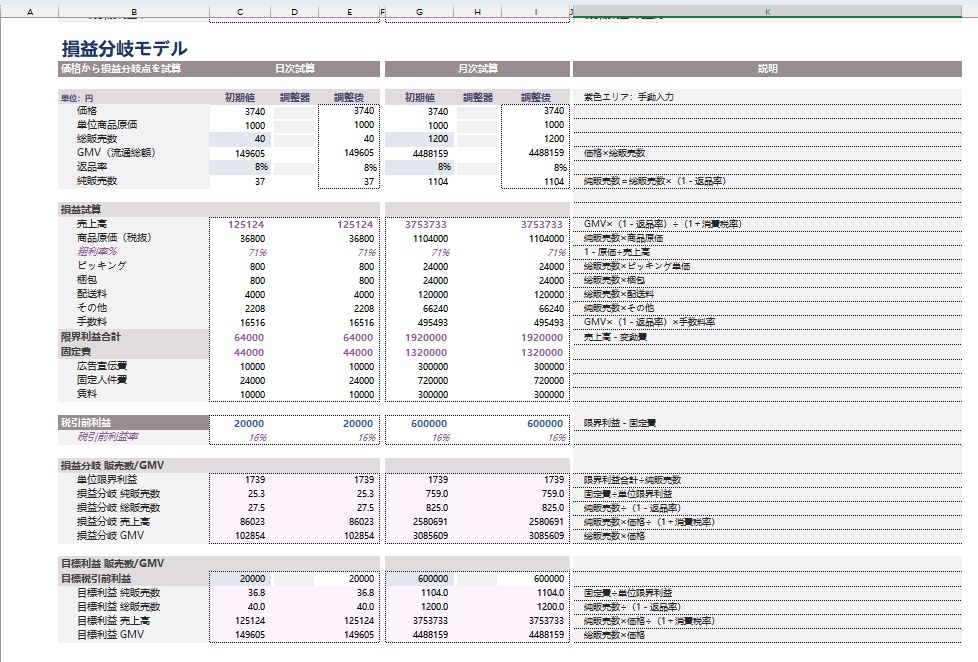Click the 配送料 row label
This screenshot has height=662, width=978.
pyautogui.click(x=92, y=293)
